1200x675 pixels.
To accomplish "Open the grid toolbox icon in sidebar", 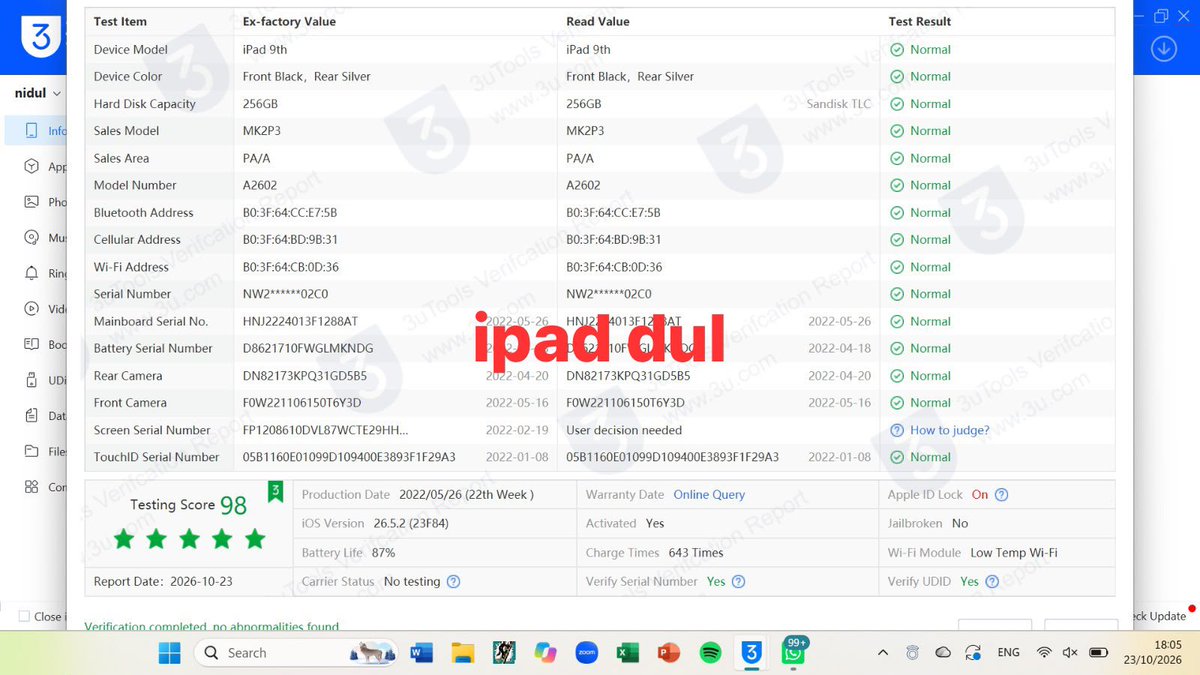I will pos(31,487).
